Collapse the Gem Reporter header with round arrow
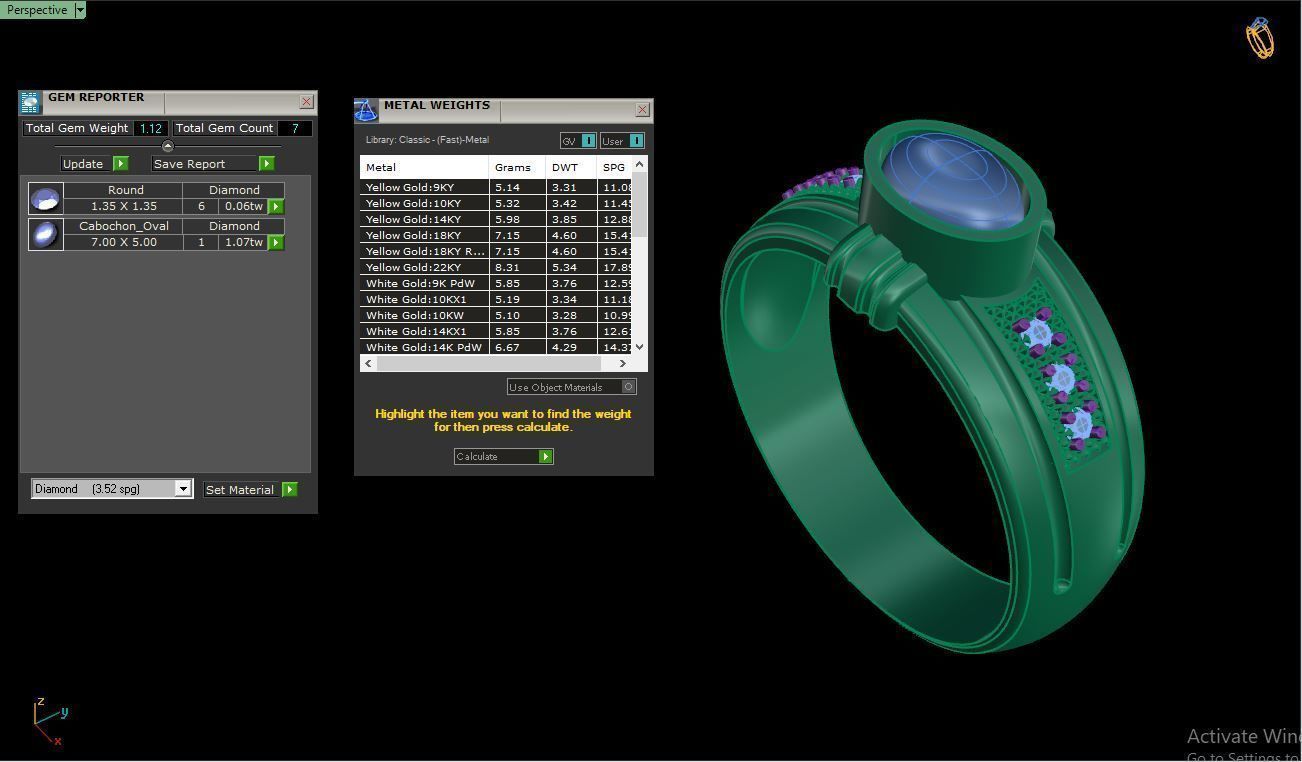The width and height of the screenshot is (1302, 762). tap(168, 146)
